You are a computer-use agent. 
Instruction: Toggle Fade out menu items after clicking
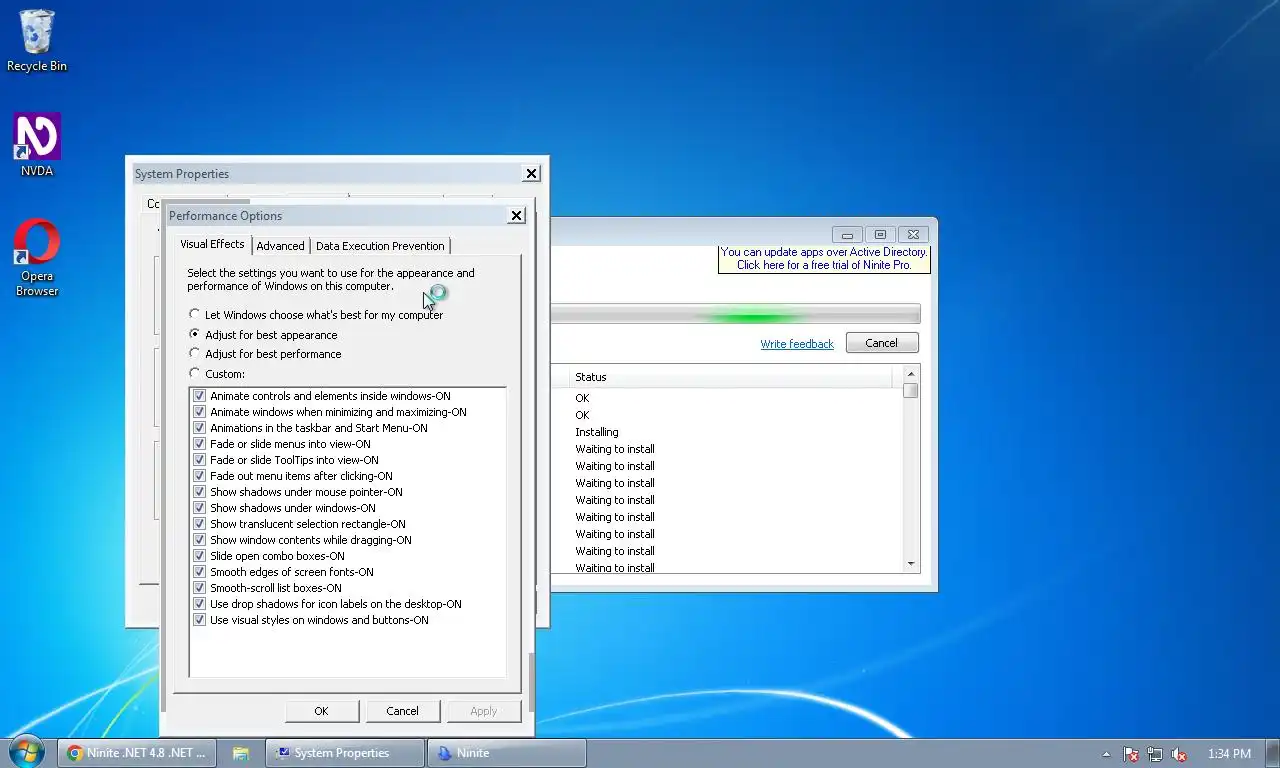point(199,476)
